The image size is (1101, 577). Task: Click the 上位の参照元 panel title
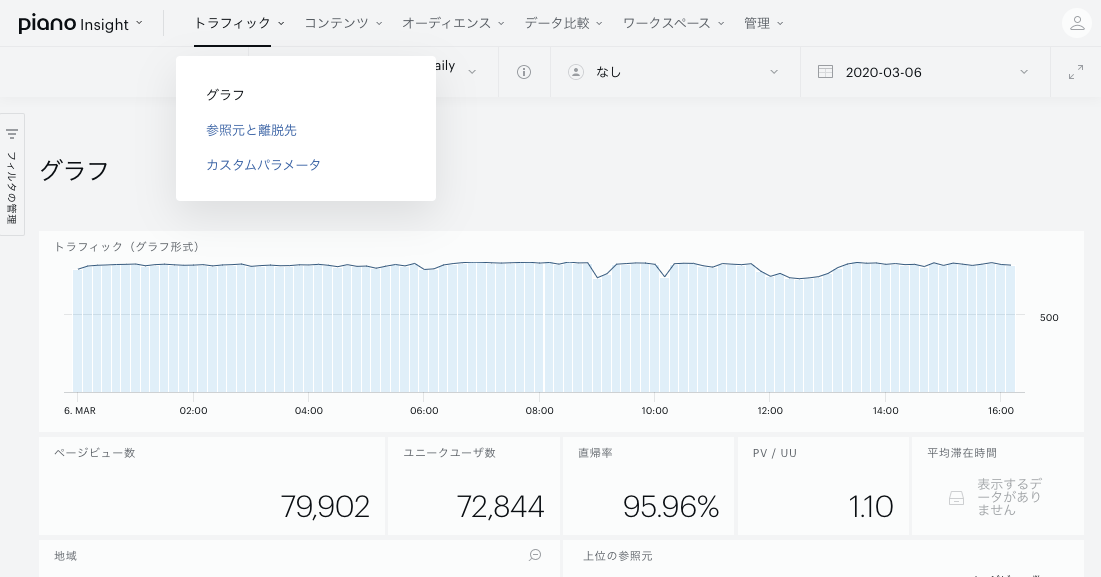point(617,556)
